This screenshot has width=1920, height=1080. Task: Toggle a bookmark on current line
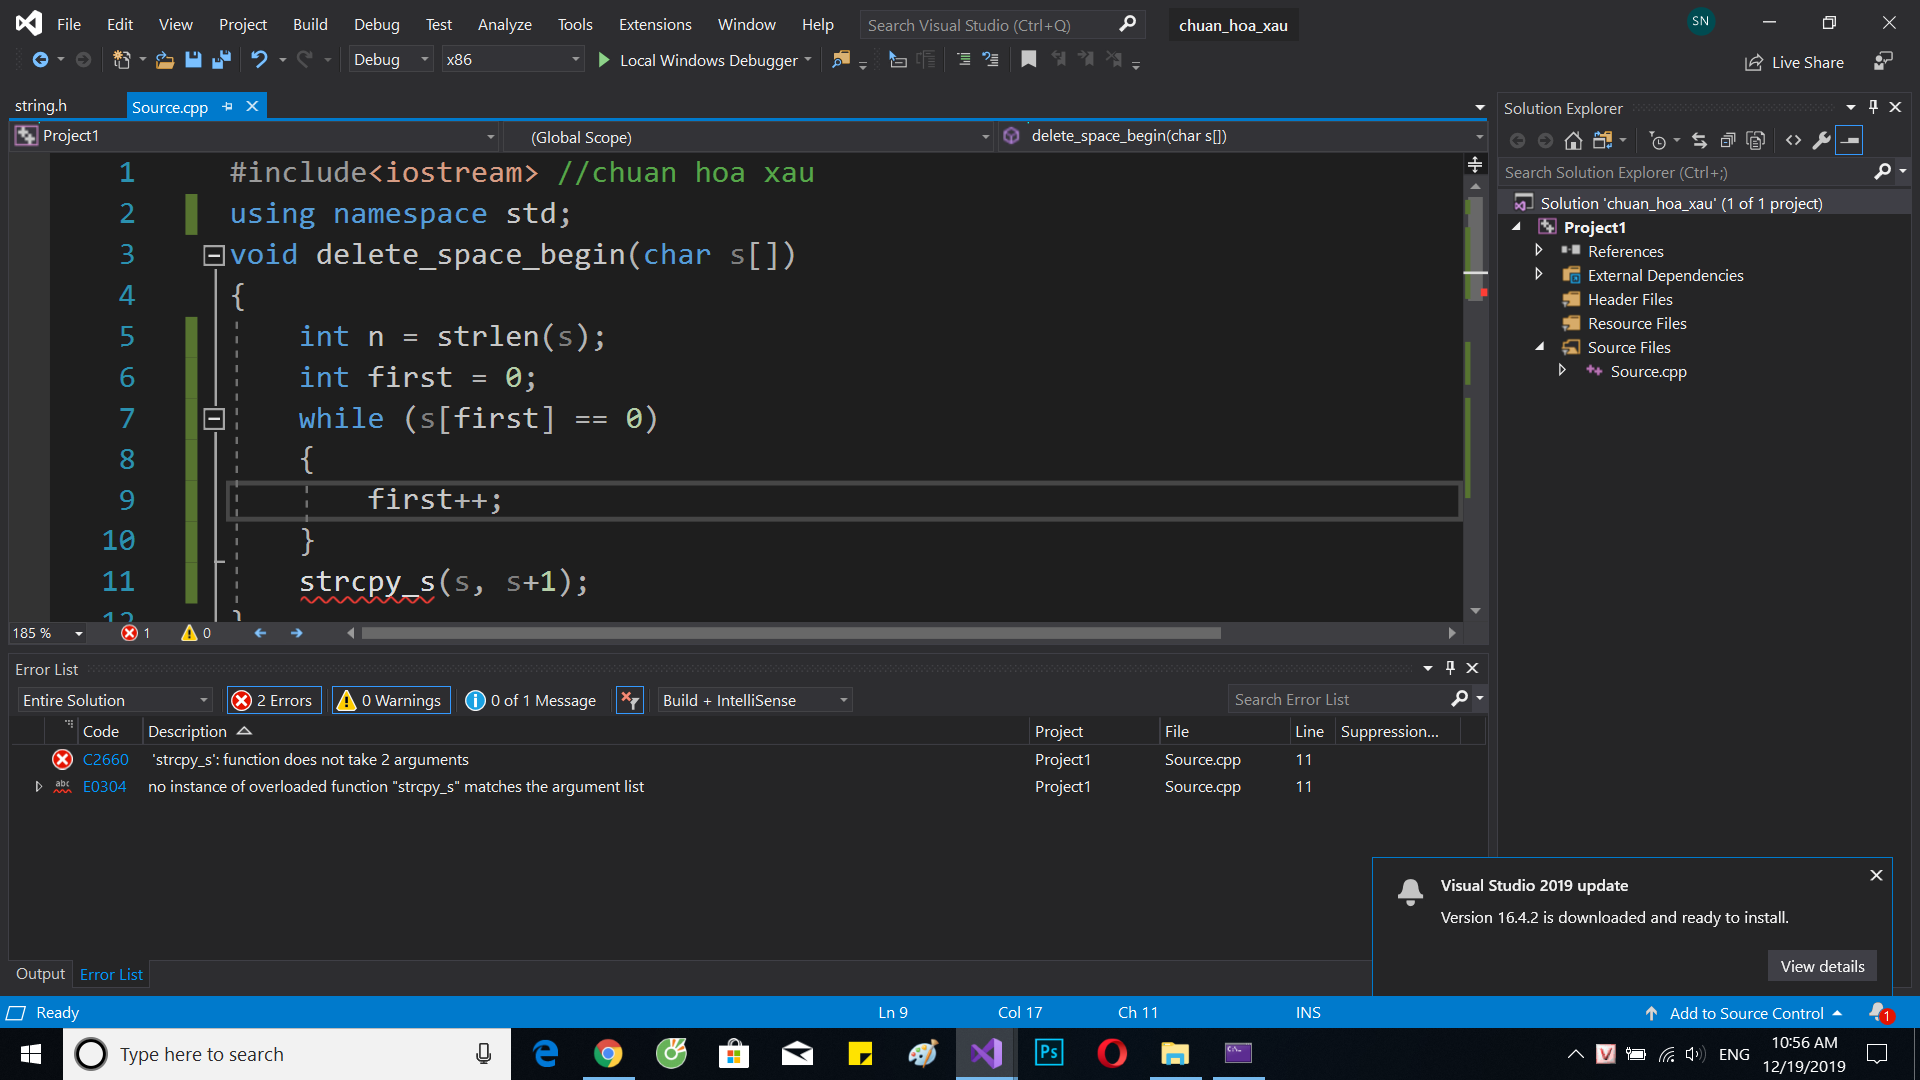(x=1029, y=59)
